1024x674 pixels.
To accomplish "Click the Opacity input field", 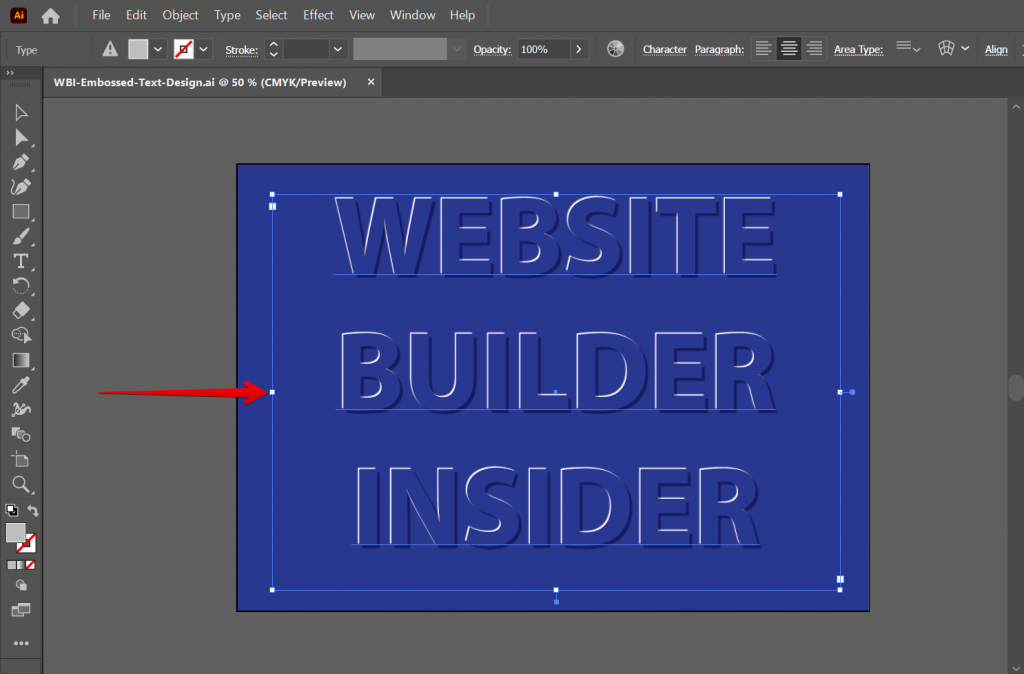I will click(545, 48).
